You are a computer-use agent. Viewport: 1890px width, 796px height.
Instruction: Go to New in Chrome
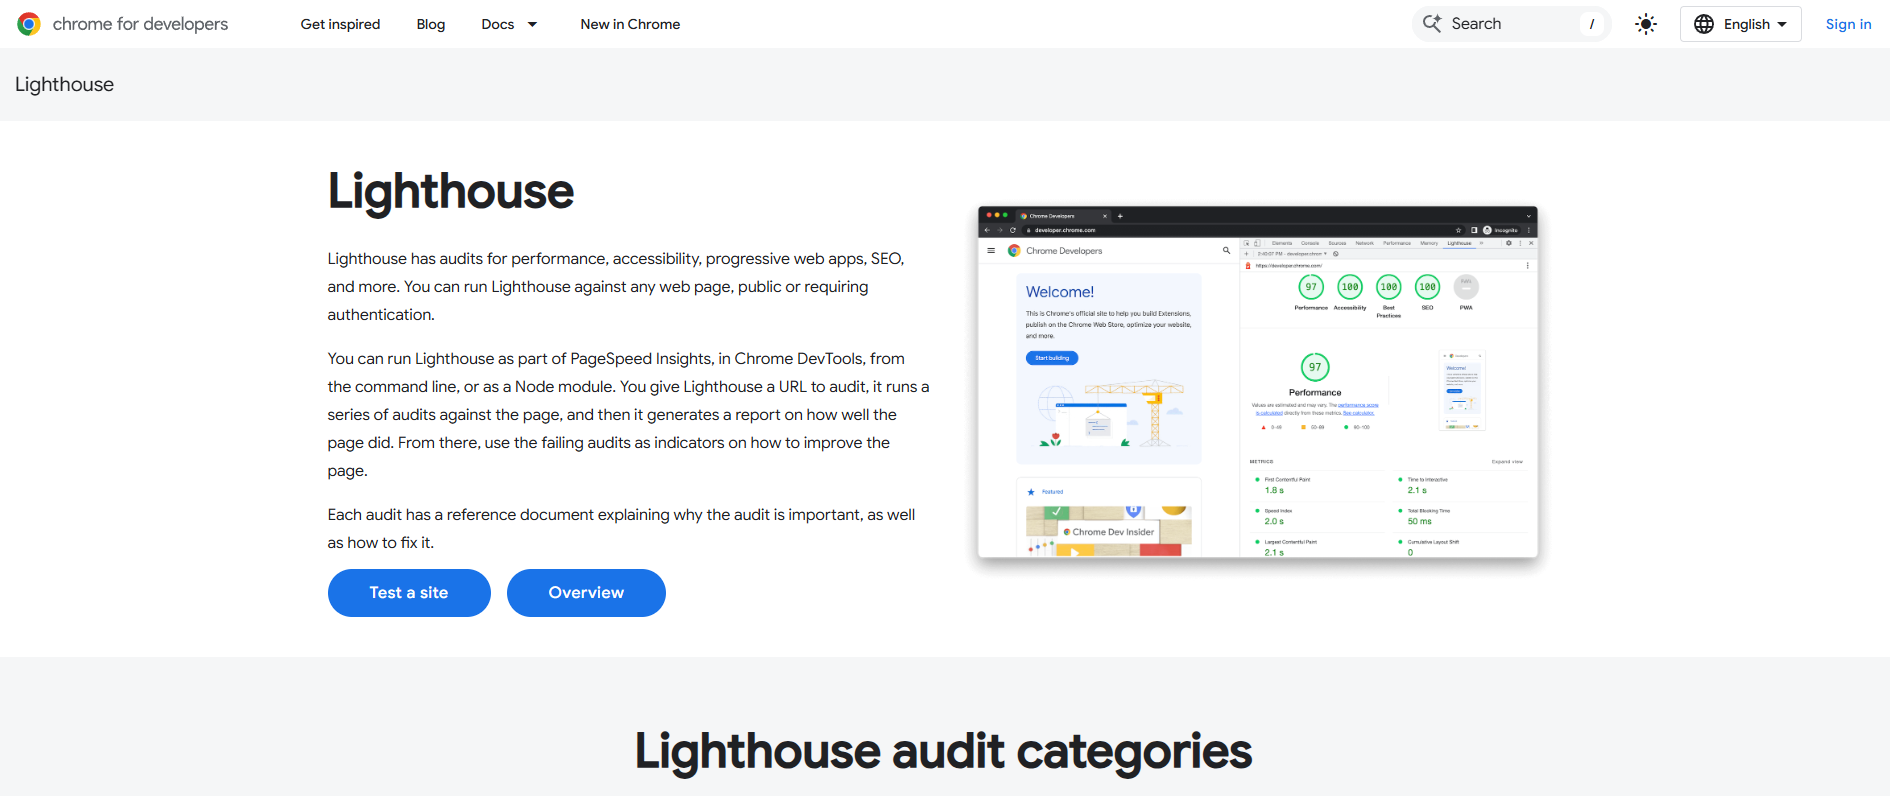tap(630, 24)
